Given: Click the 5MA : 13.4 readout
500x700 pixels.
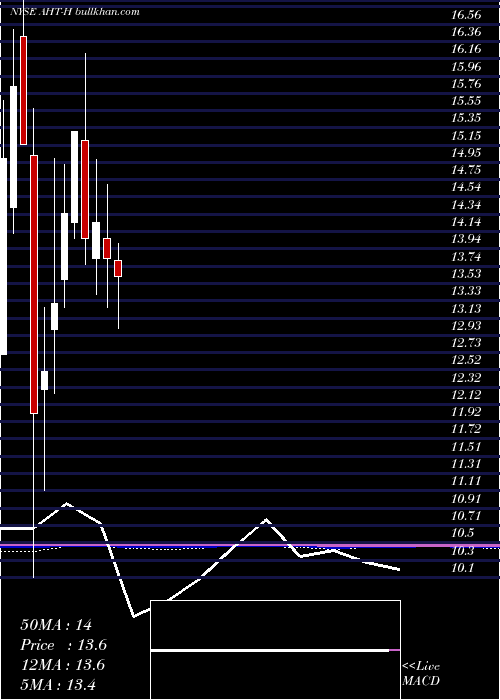Looking at the screenshot, I should tap(58, 685).
